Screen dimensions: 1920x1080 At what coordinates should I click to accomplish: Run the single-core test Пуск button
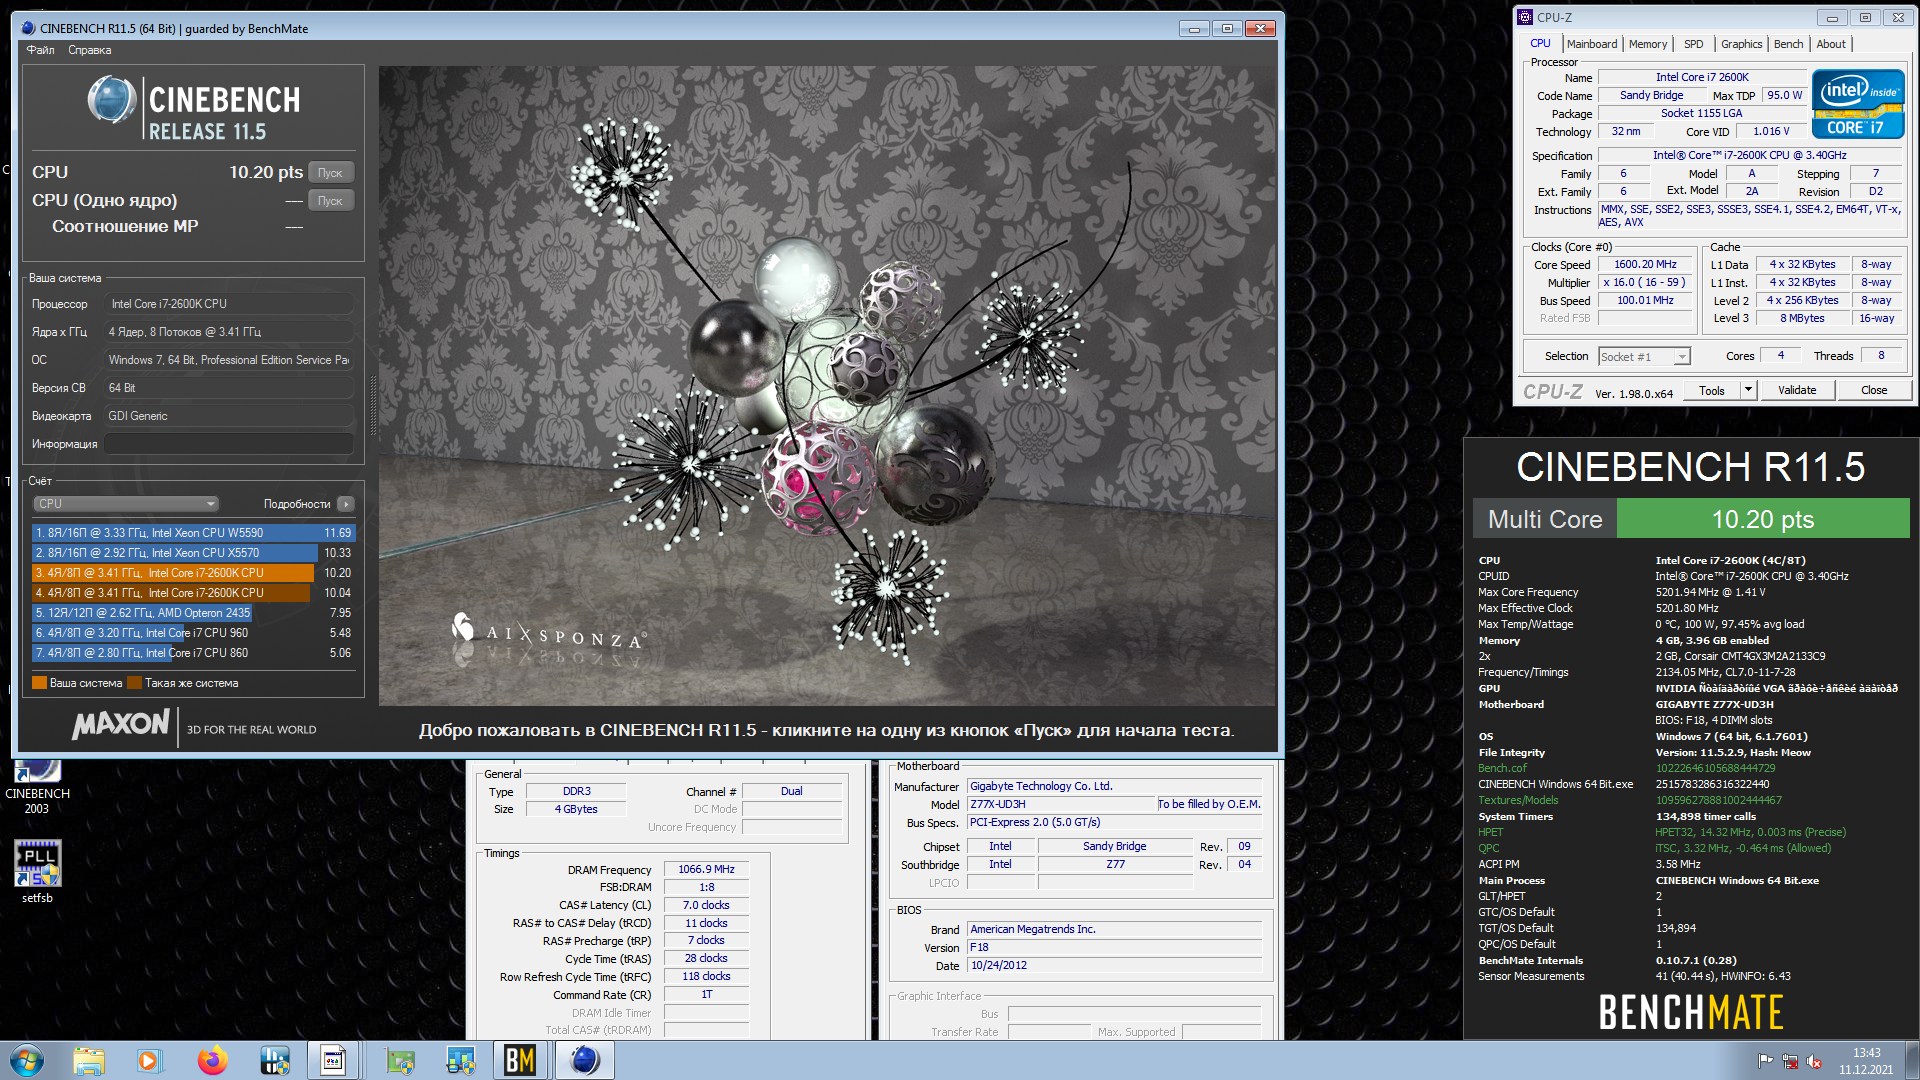point(331,201)
